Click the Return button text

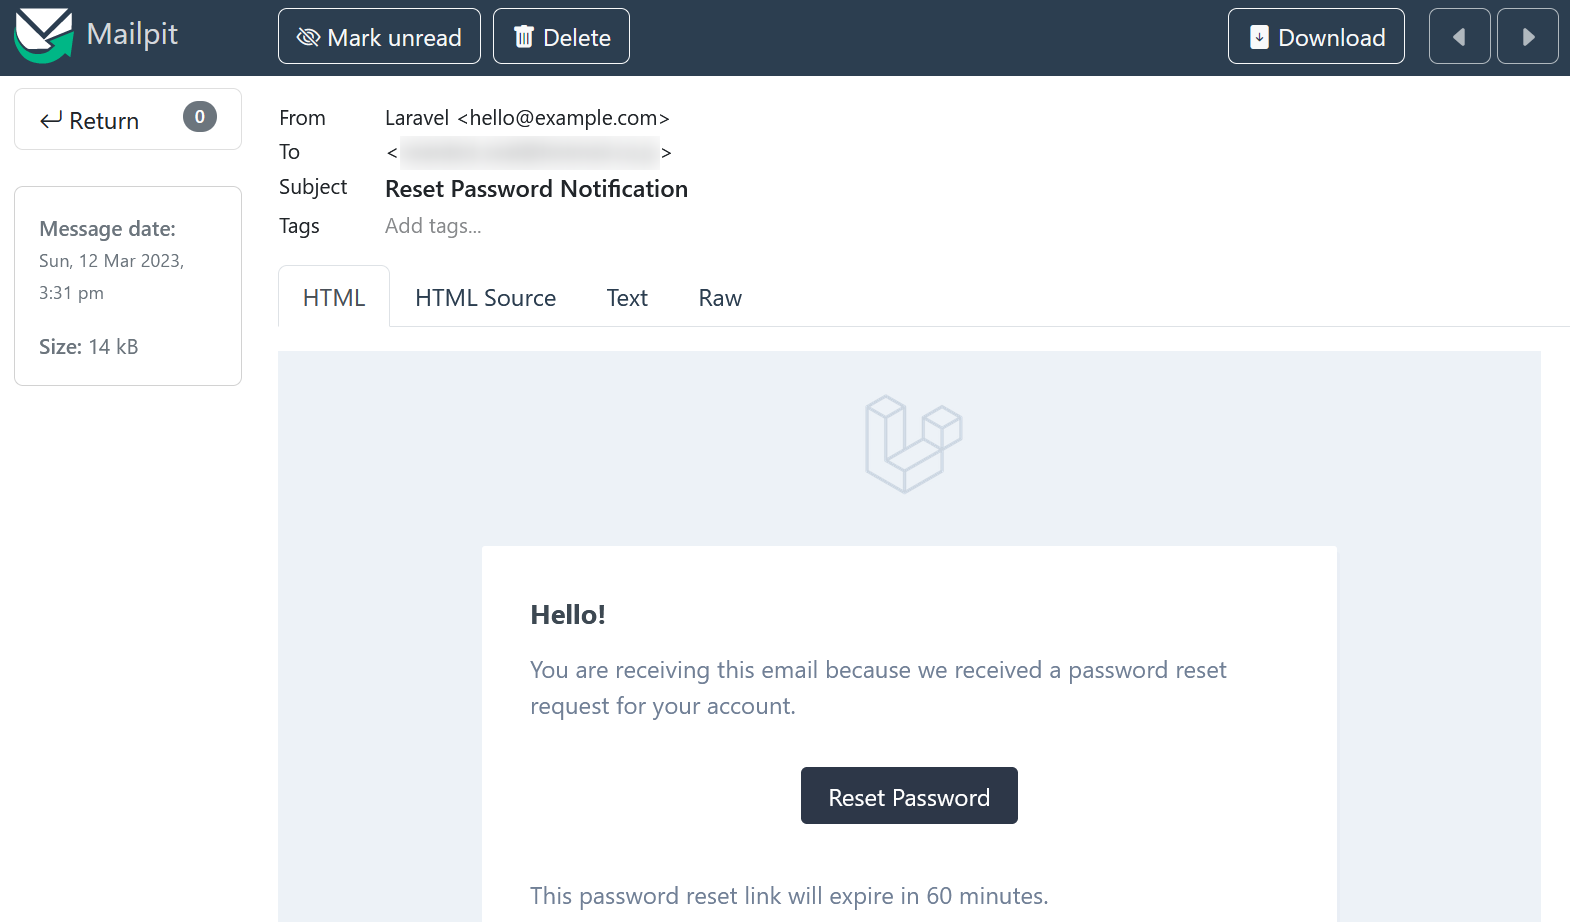(x=104, y=121)
